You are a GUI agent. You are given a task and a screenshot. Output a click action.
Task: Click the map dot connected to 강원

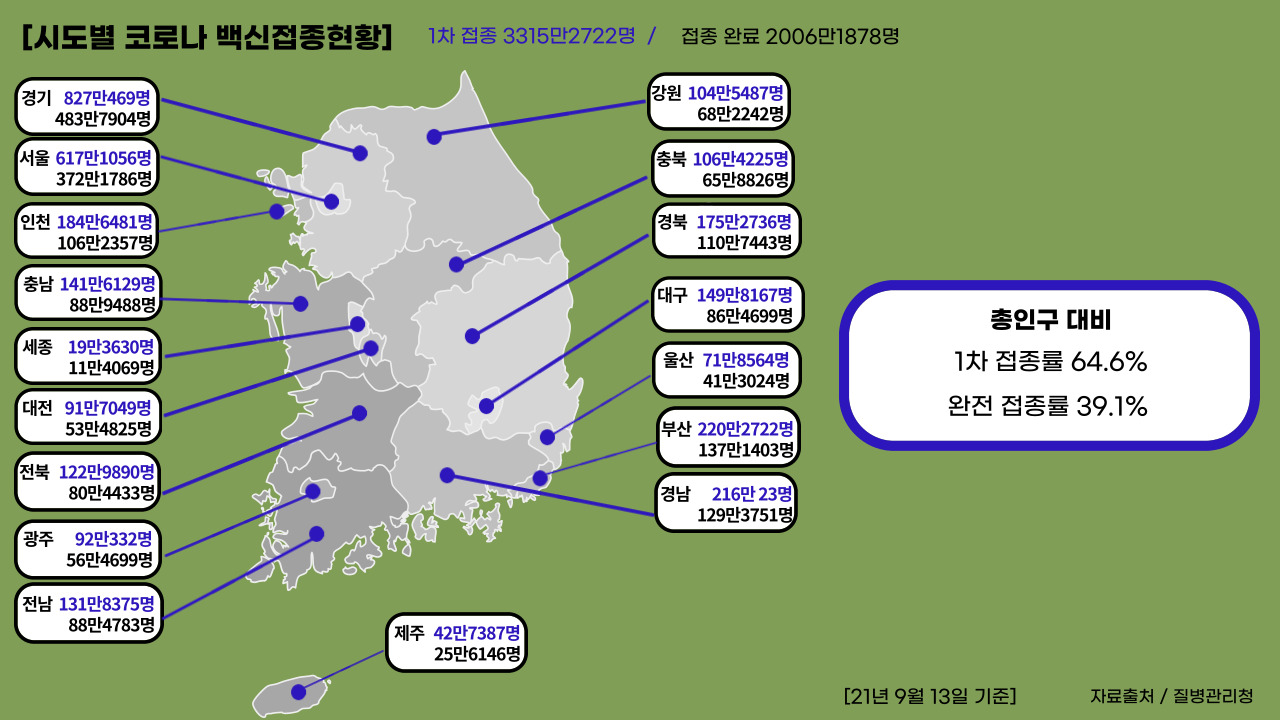433,137
